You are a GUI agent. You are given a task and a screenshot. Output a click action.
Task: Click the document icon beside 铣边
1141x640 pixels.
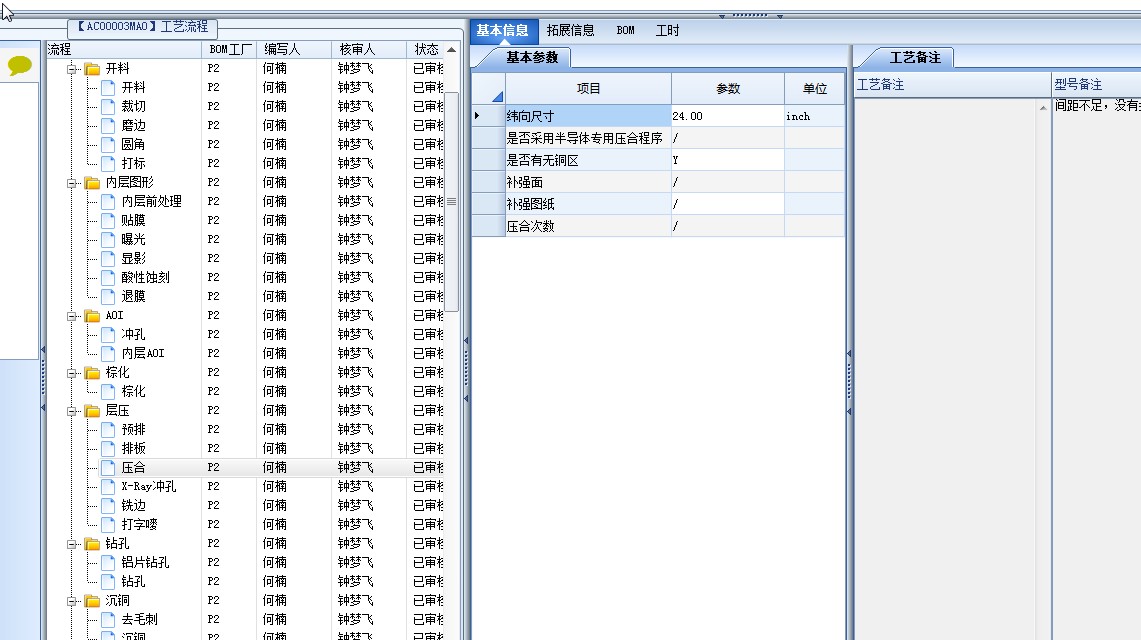point(108,505)
